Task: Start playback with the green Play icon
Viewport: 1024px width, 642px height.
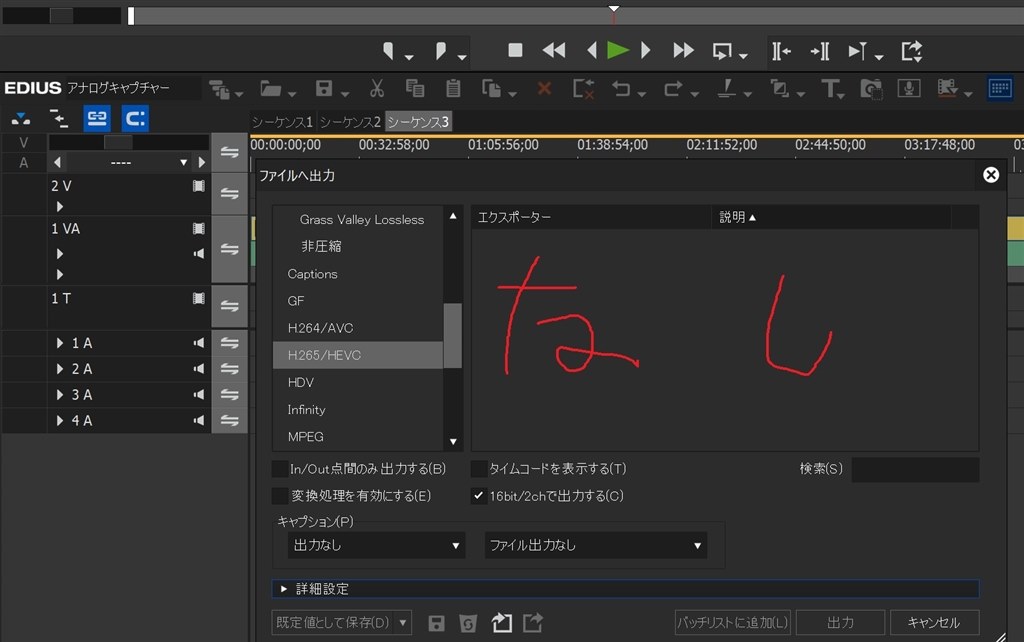Action: [617, 50]
